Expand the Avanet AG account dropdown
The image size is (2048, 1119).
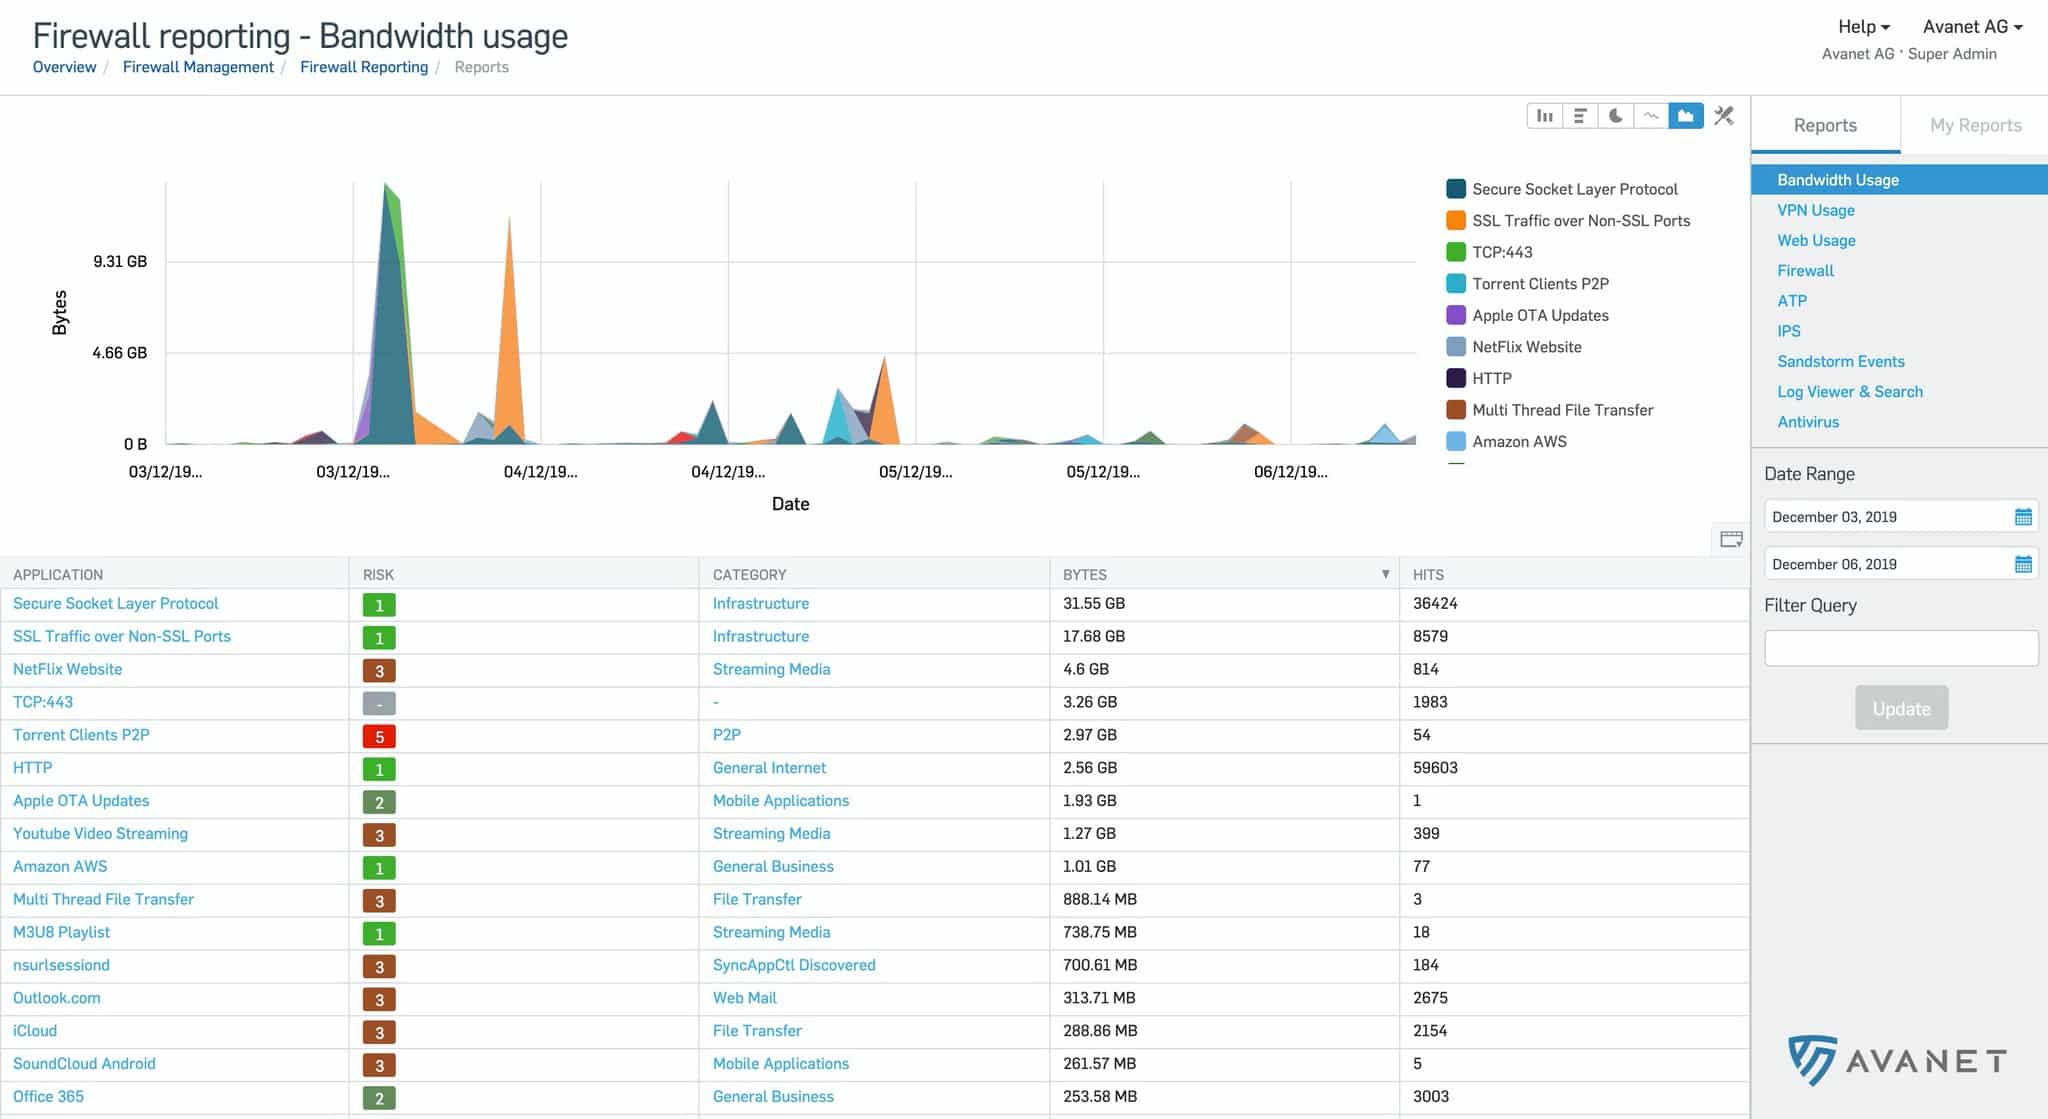(1972, 27)
